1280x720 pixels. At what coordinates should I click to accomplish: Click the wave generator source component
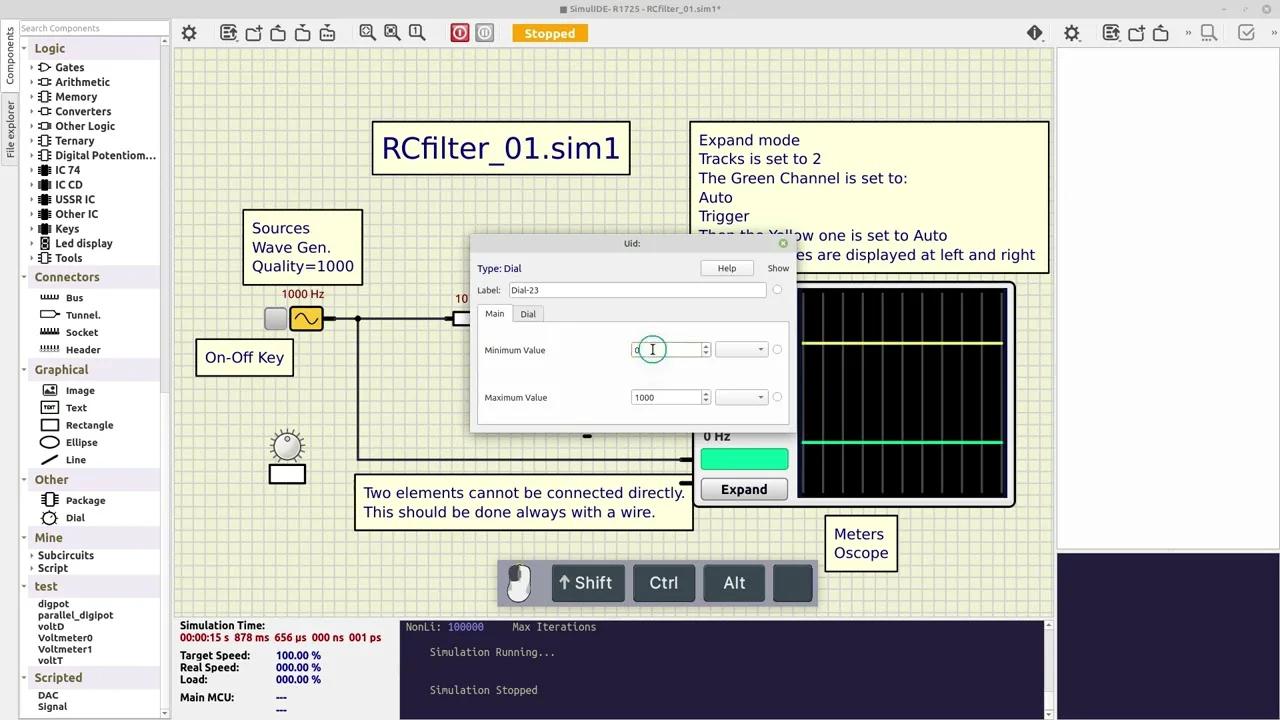[x=306, y=319]
